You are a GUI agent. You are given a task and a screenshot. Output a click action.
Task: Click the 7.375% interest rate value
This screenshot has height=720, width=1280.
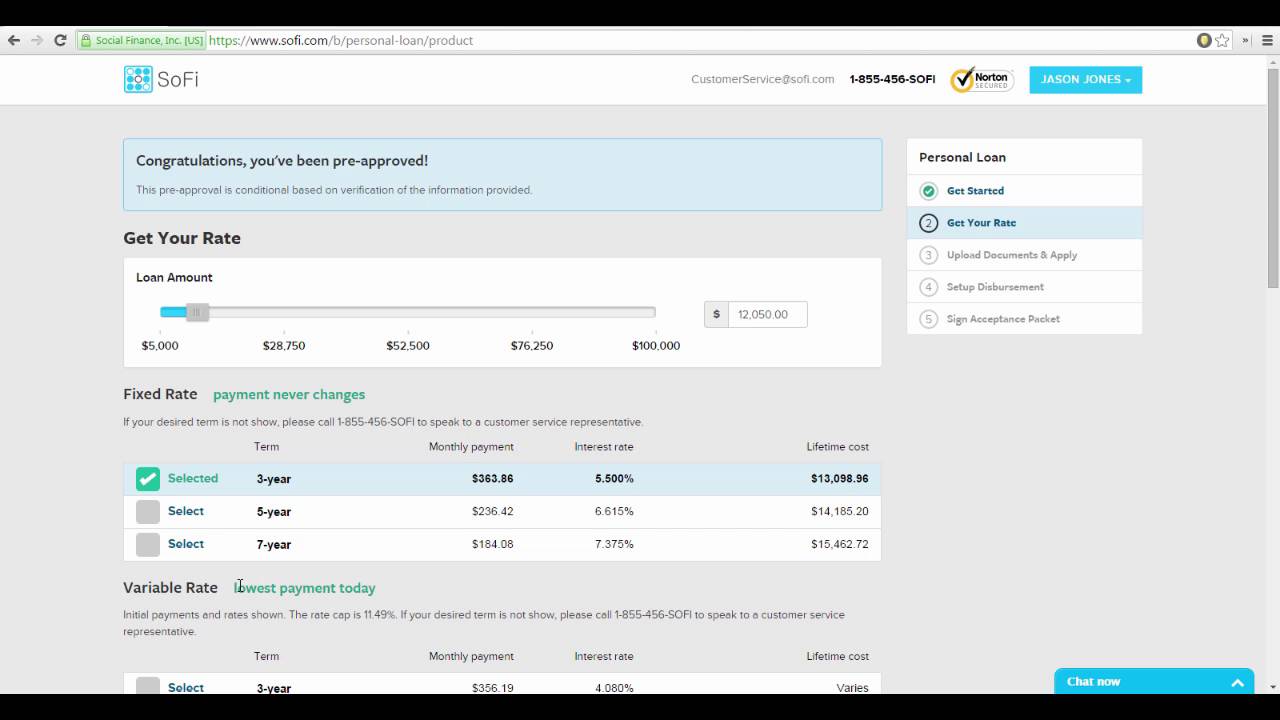pyautogui.click(x=614, y=545)
